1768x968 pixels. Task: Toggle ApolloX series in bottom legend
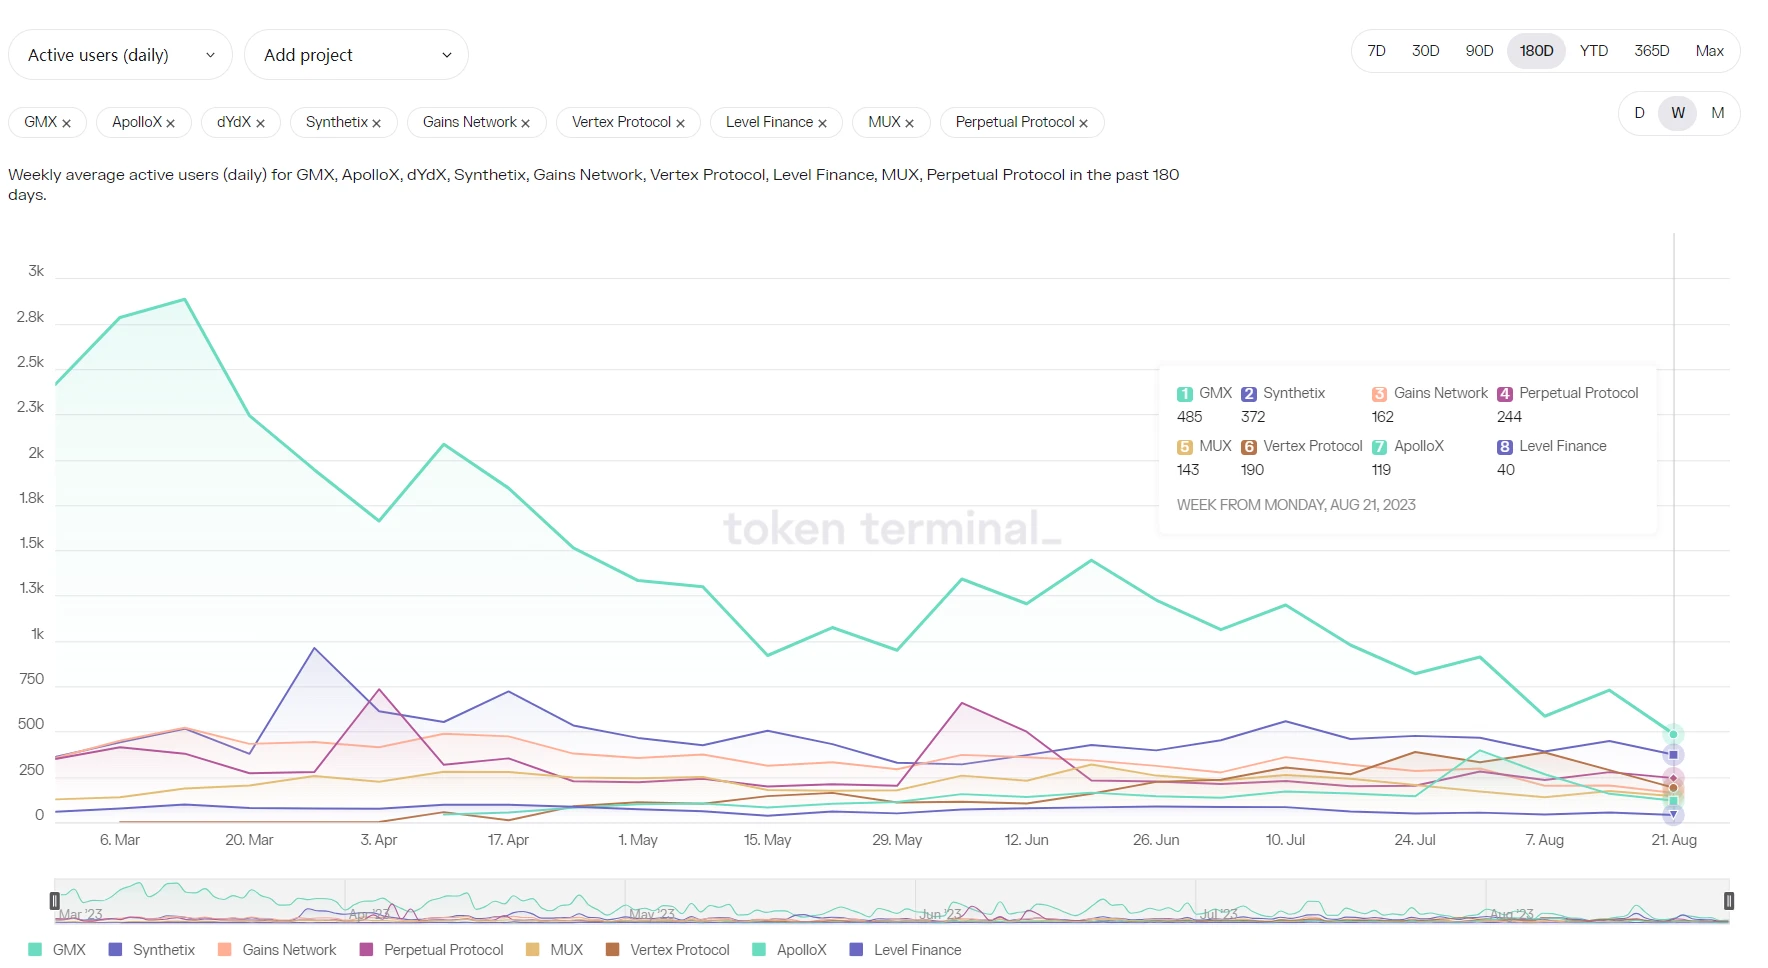click(790, 950)
